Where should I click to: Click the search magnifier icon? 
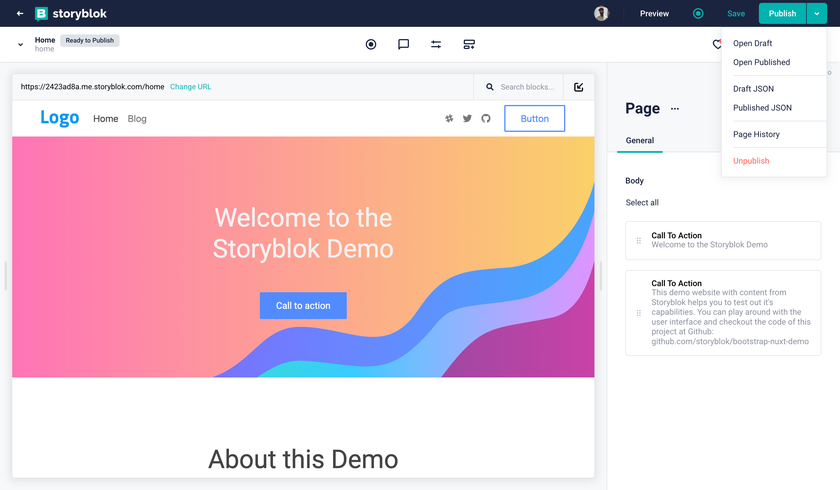tap(490, 87)
